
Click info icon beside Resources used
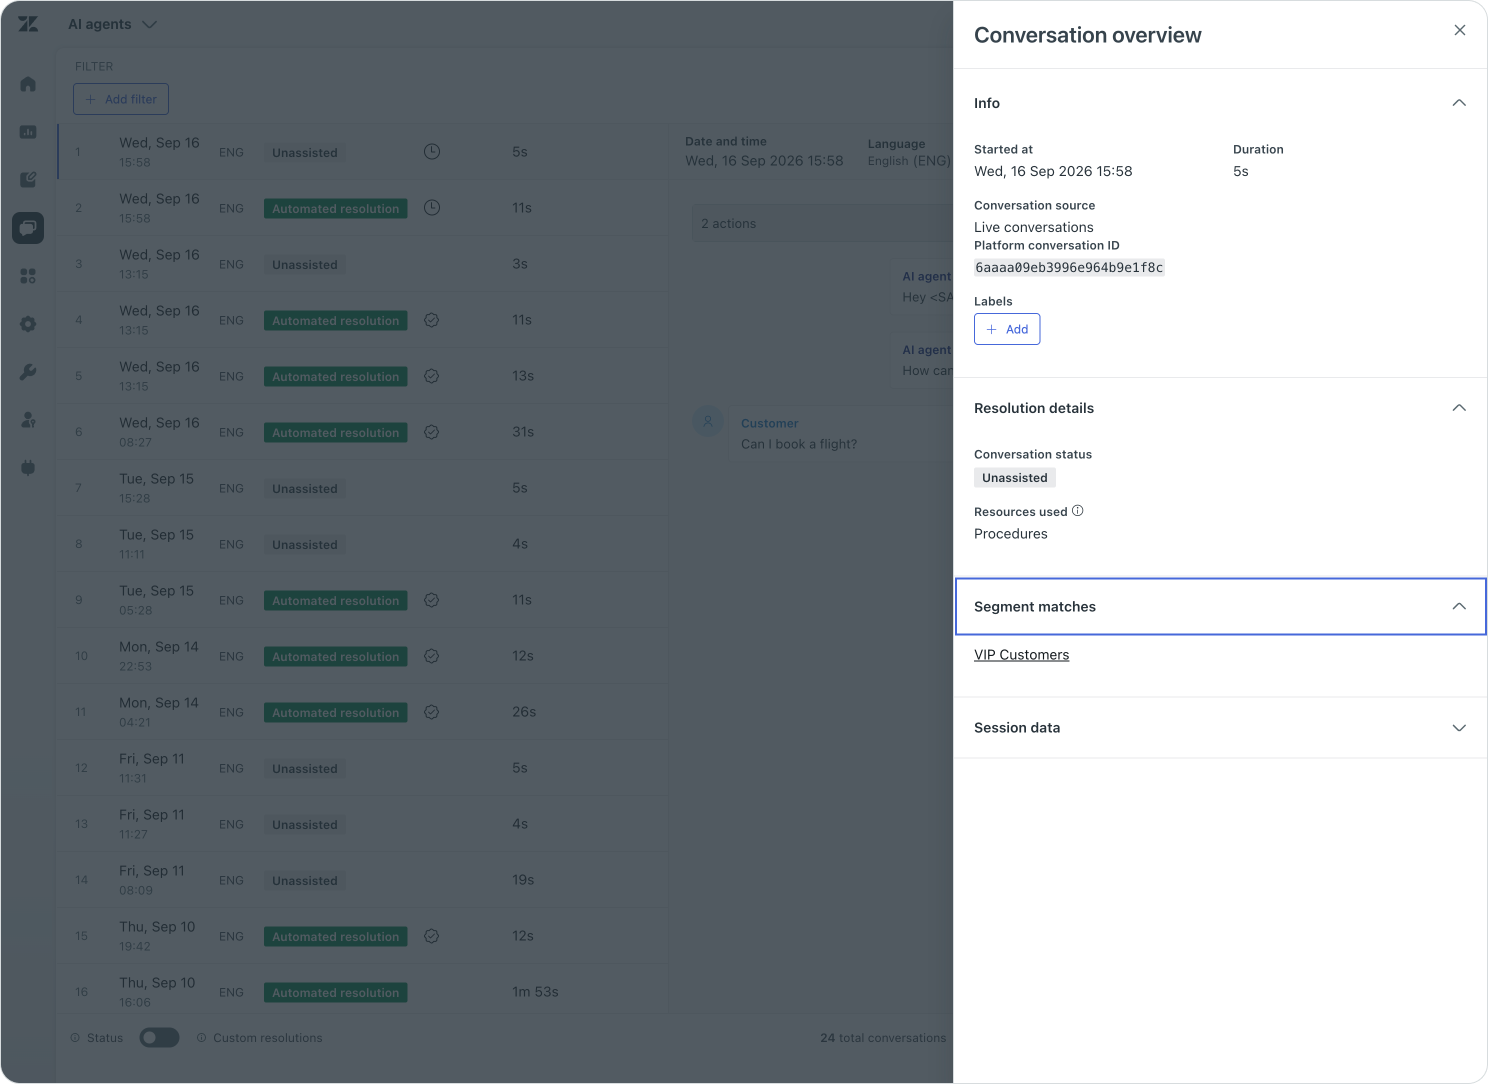point(1078,511)
